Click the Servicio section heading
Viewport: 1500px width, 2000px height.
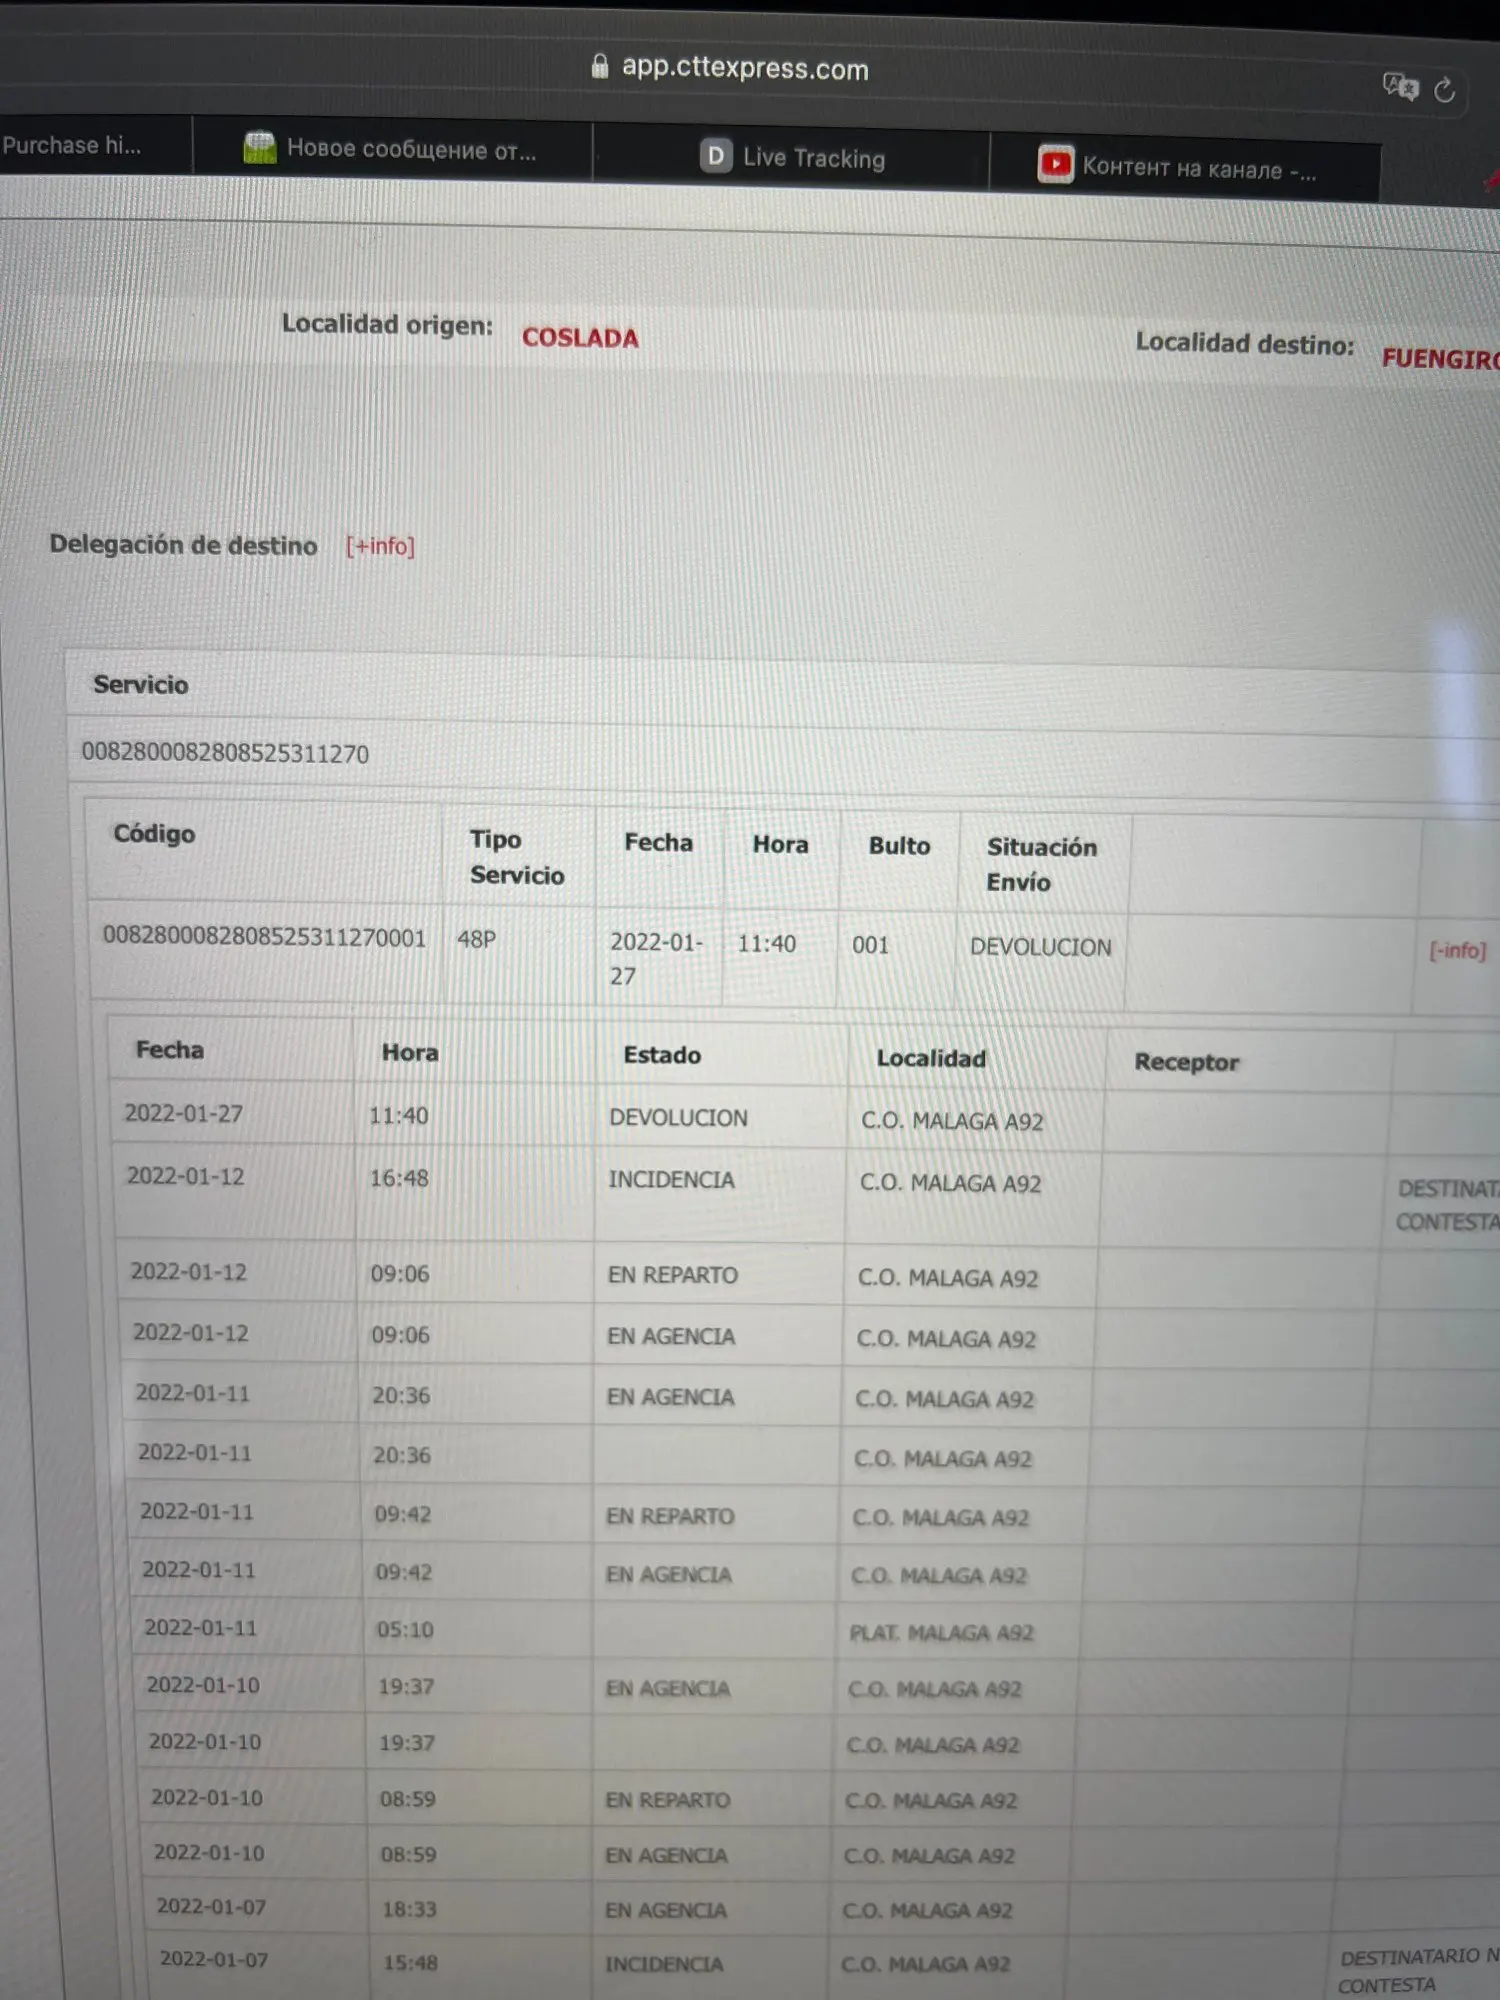tap(140, 685)
